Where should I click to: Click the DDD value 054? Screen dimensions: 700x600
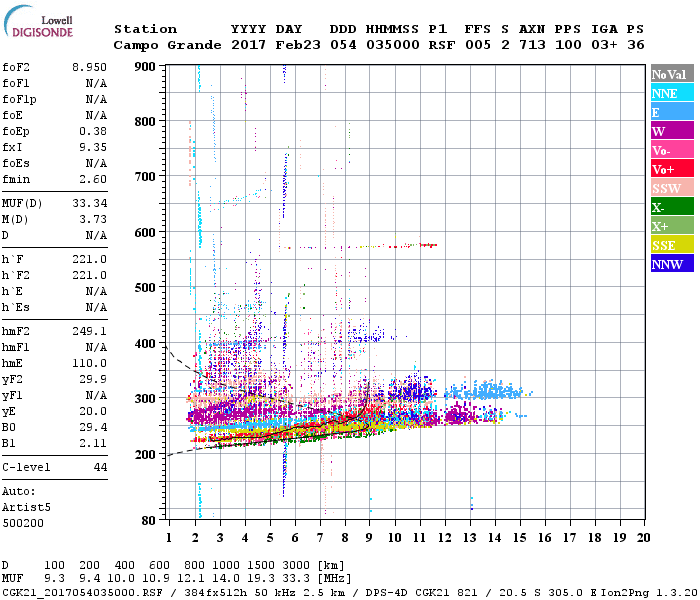pyautogui.click(x=343, y=45)
